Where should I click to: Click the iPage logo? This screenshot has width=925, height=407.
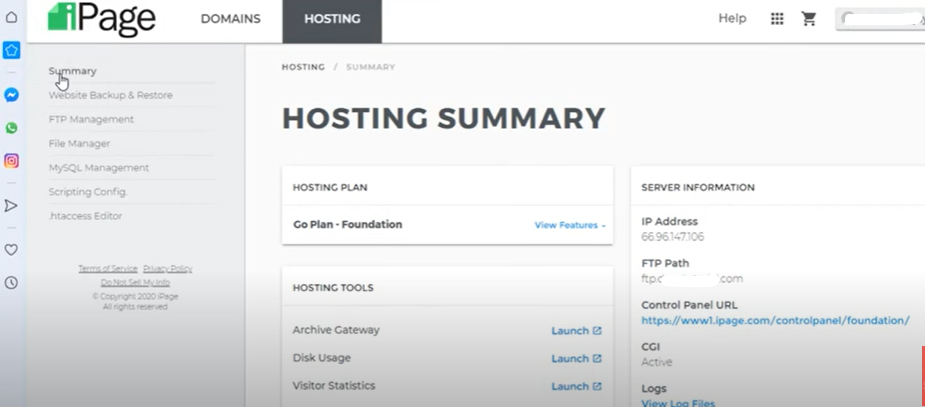tap(101, 19)
